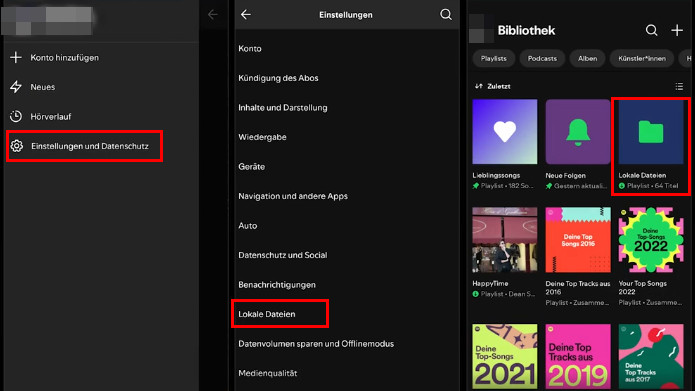Filter library by Künstler*innen chip

tap(642, 59)
